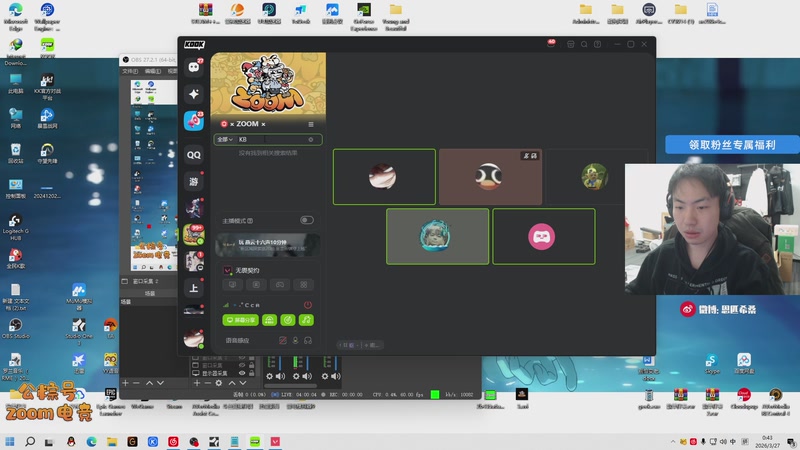Open the KOOK discover sparkle icon

click(194, 94)
